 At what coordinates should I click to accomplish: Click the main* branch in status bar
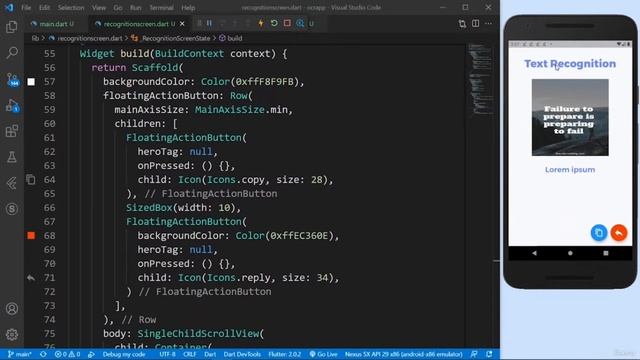(20, 354)
